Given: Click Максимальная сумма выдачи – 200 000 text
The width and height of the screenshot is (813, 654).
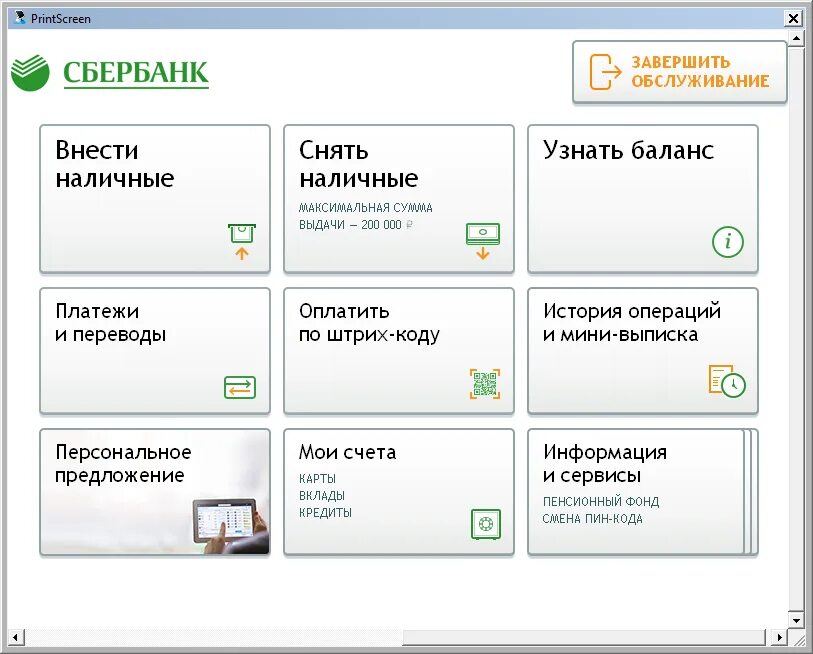Looking at the screenshot, I should click(x=366, y=216).
